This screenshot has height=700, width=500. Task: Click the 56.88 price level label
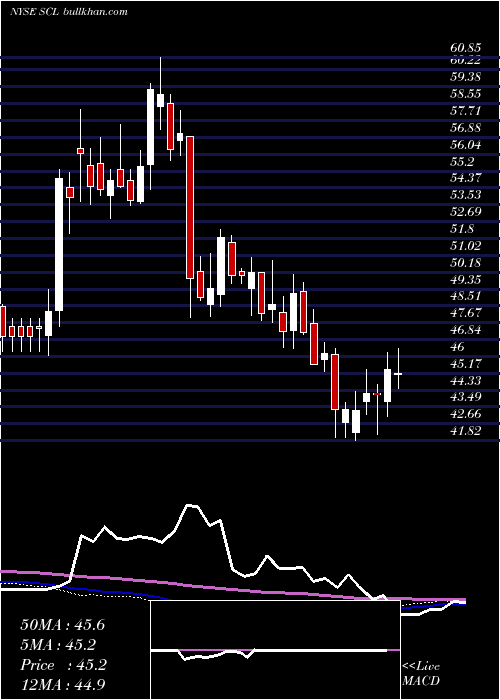tap(465, 128)
